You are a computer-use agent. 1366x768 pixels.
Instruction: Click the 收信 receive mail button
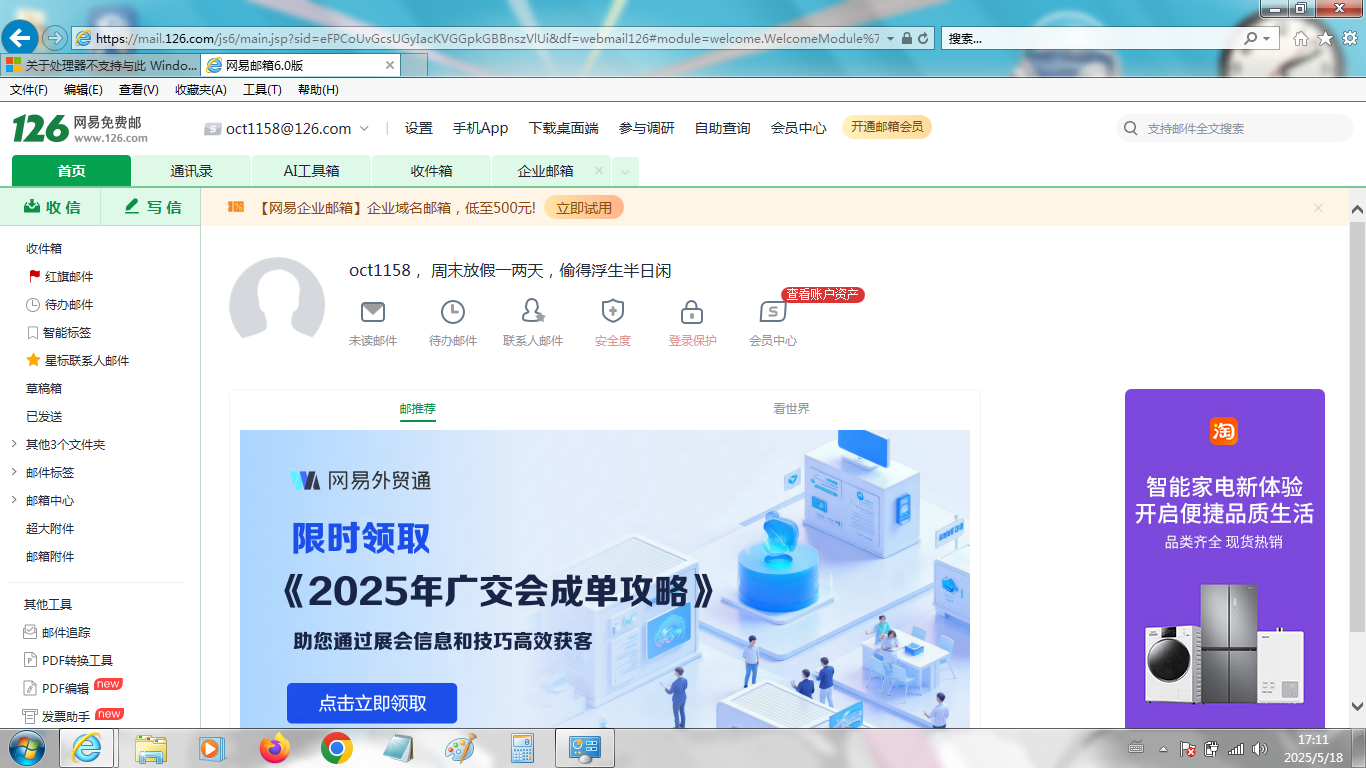(x=51, y=207)
